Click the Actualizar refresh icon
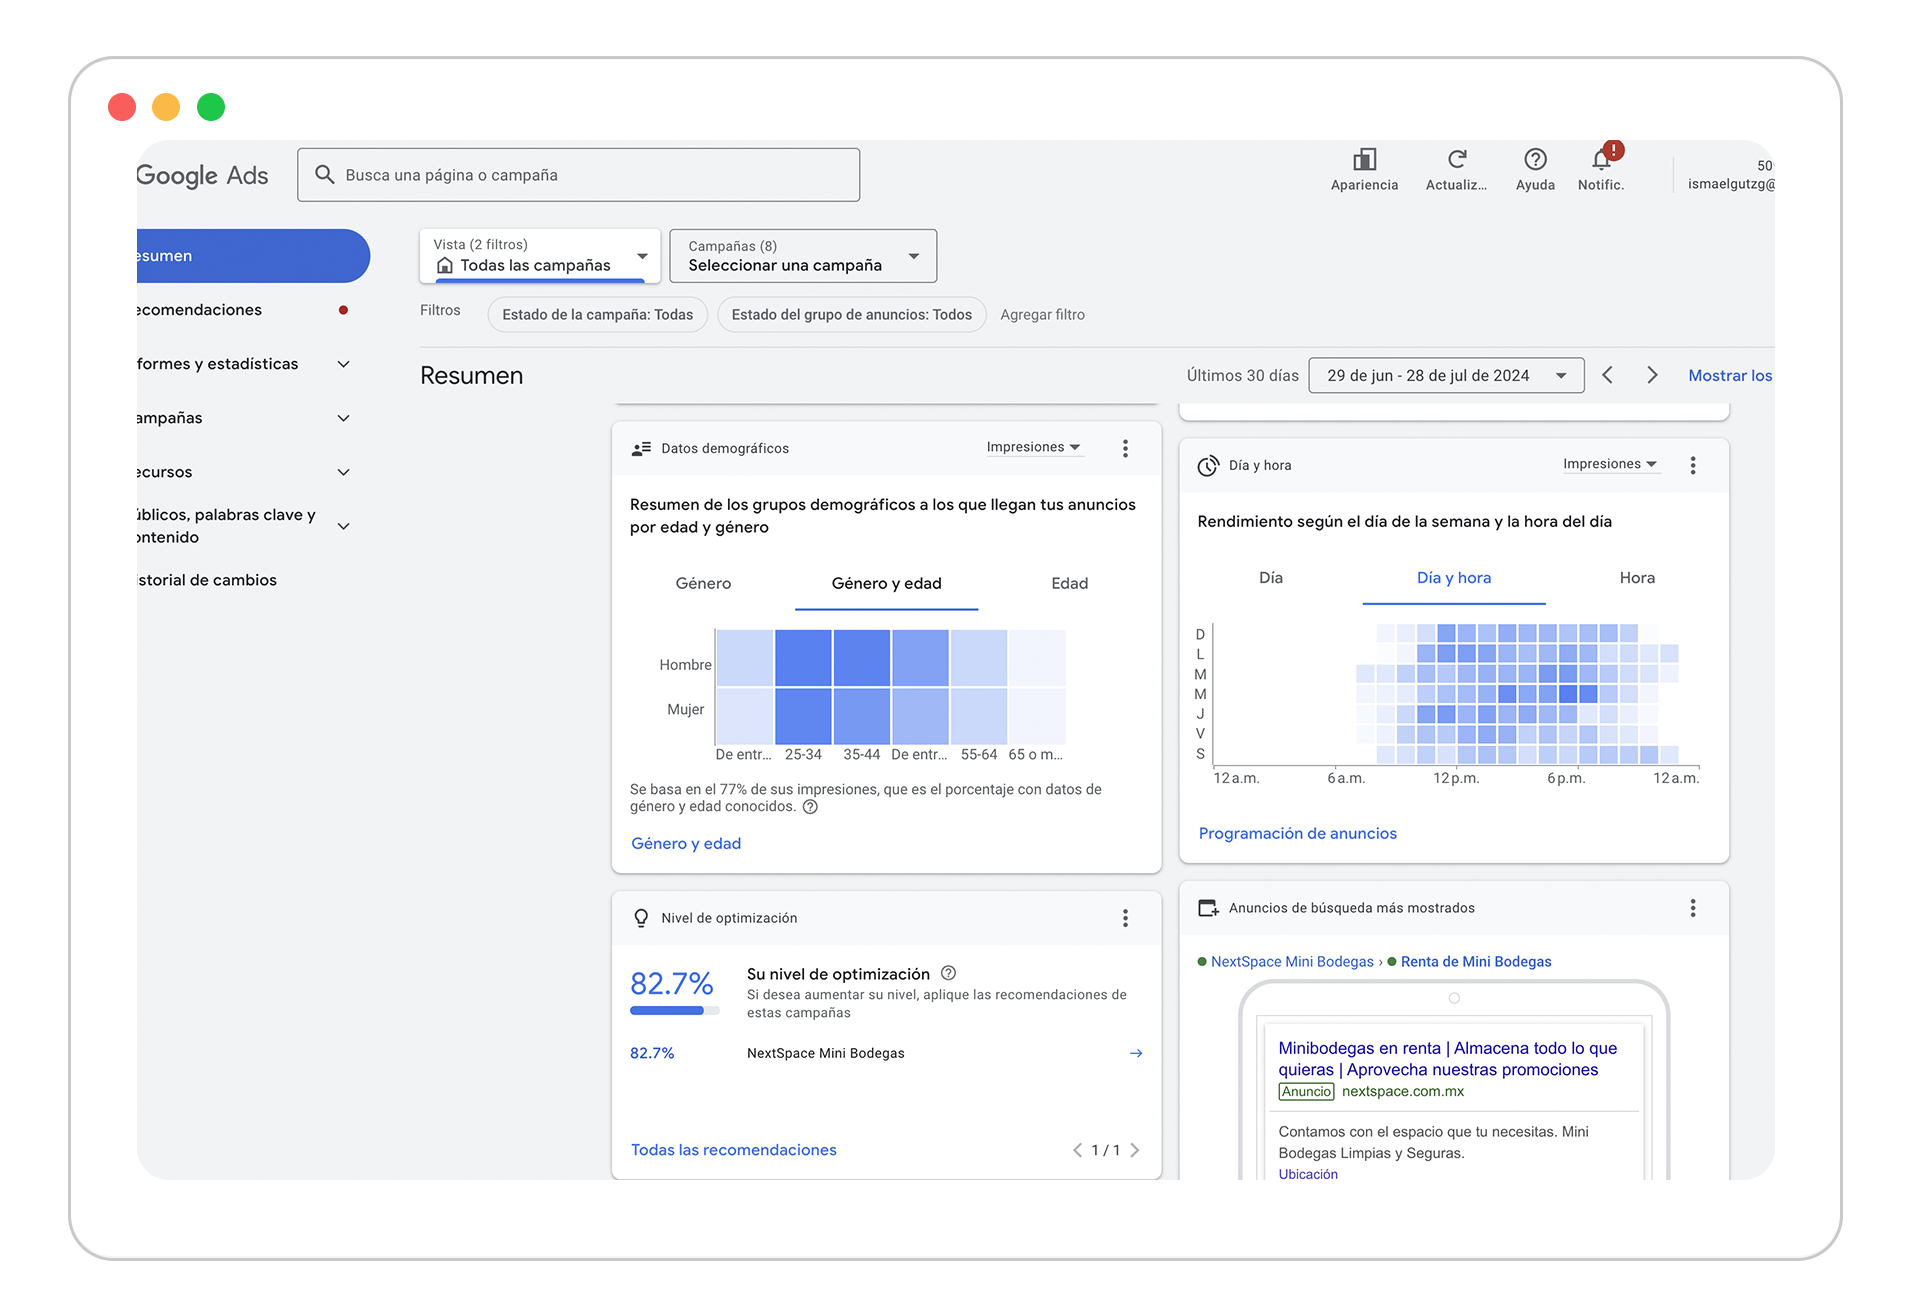 1456,160
